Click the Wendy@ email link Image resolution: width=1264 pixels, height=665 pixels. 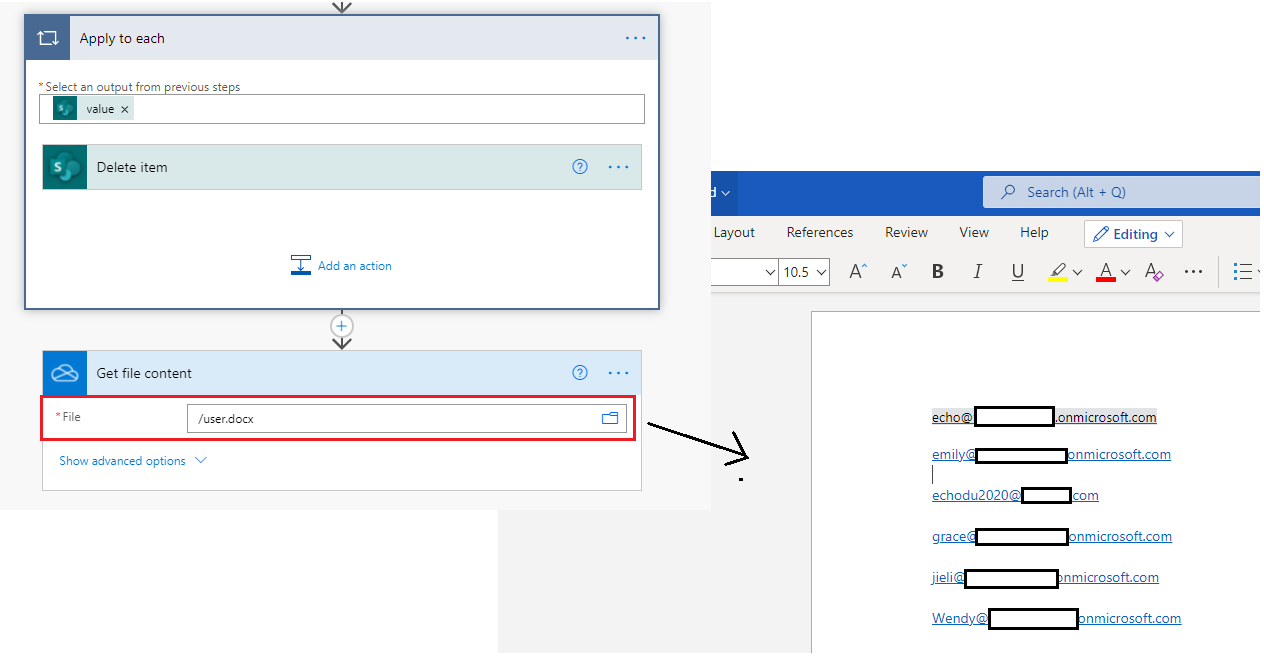(1056, 618)
